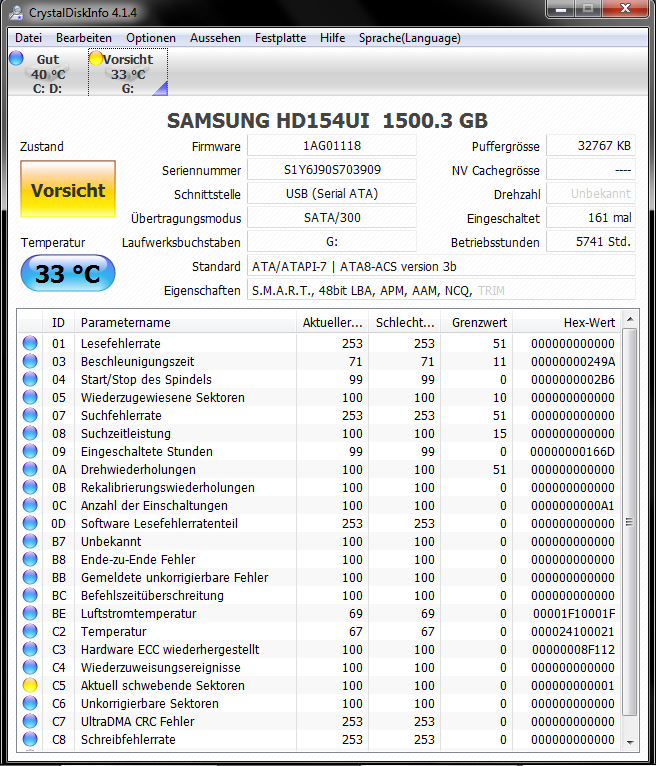Open the Festplatte menu
The width and height of the screenshot is (656, 766).
280,38
